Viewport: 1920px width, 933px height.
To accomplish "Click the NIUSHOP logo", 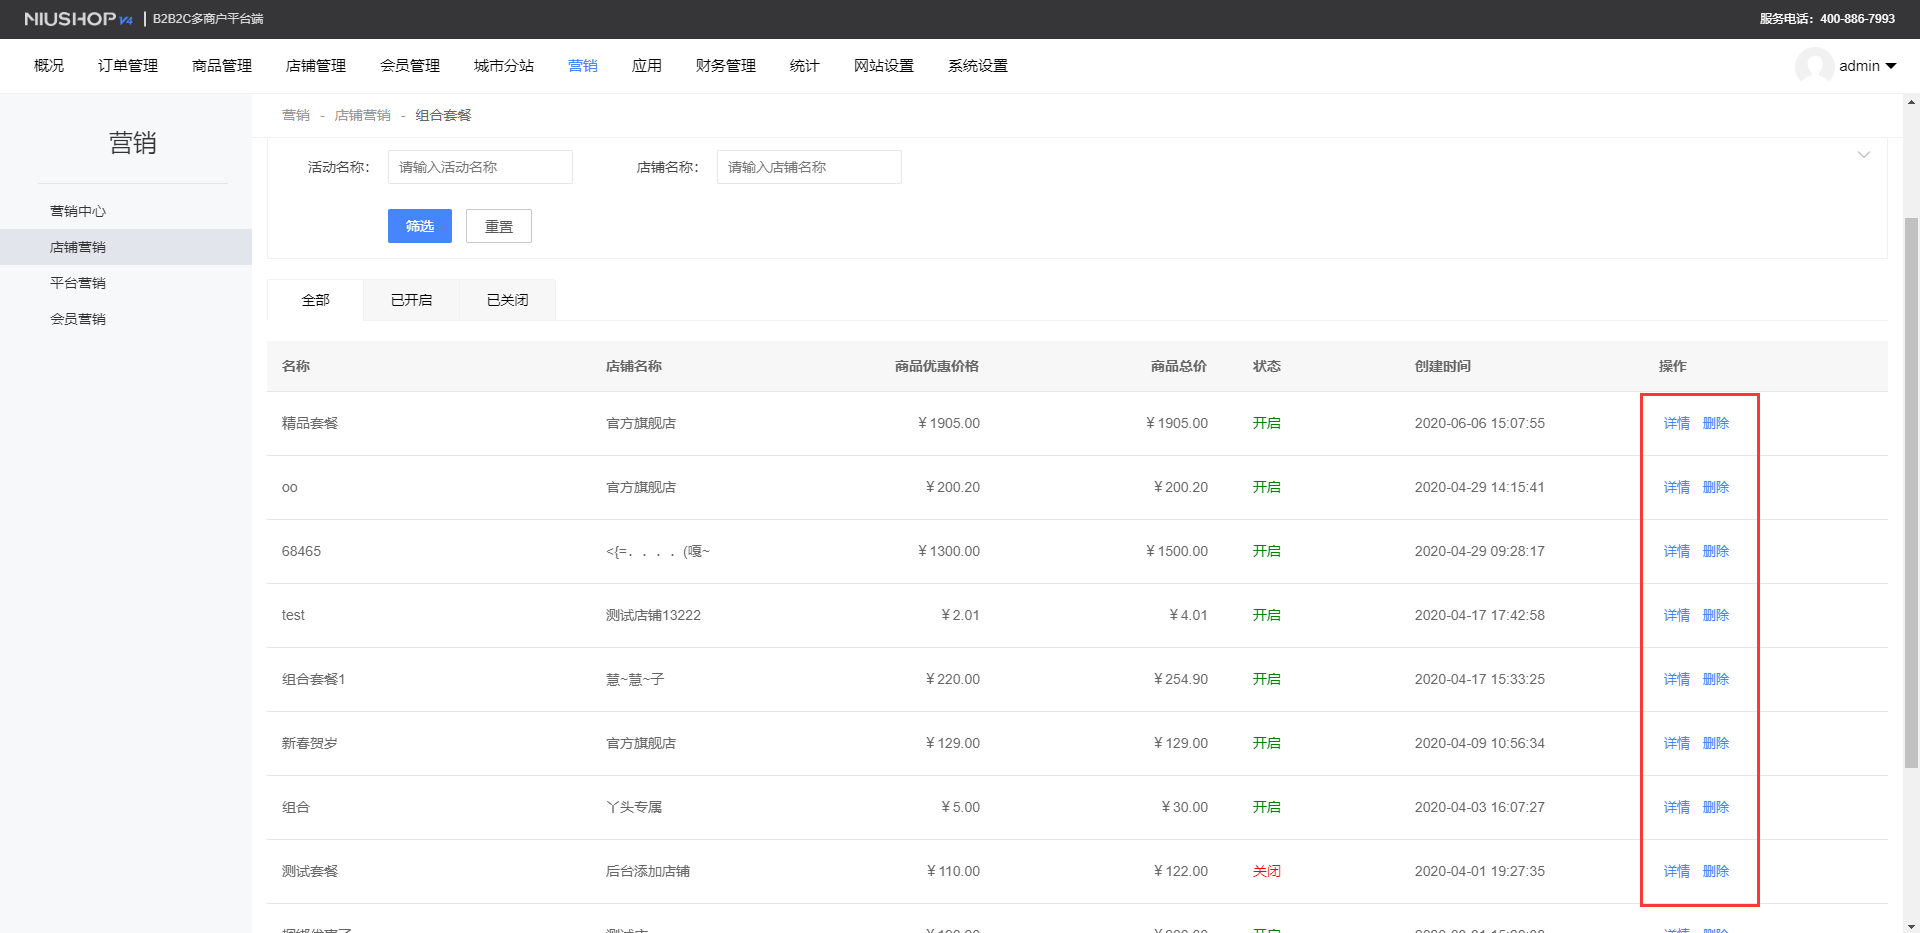I will [78, 19].
